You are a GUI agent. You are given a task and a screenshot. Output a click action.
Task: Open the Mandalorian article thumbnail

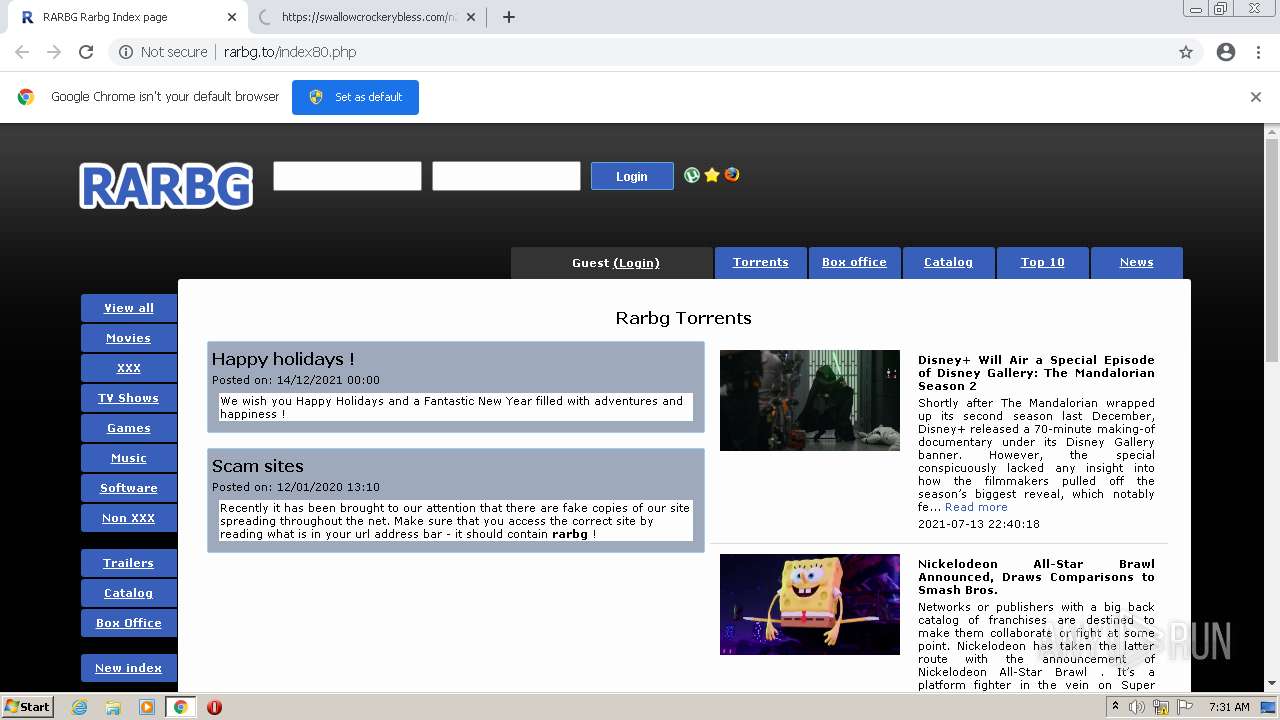(810, 400)
